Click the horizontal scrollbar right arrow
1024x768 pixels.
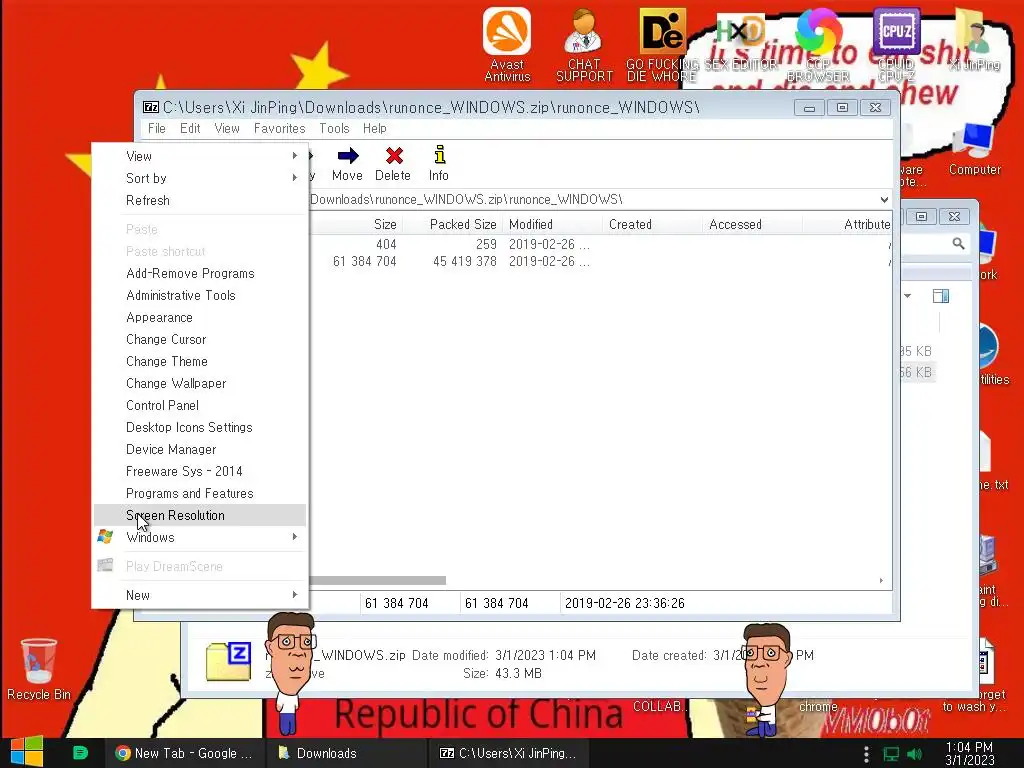(881, 580)
